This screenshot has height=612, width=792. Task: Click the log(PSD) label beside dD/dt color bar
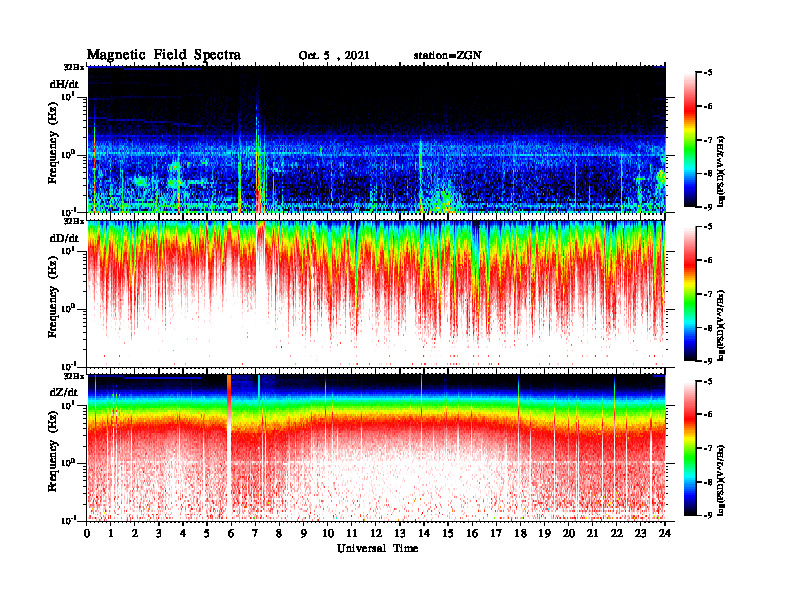coord(721,325)
